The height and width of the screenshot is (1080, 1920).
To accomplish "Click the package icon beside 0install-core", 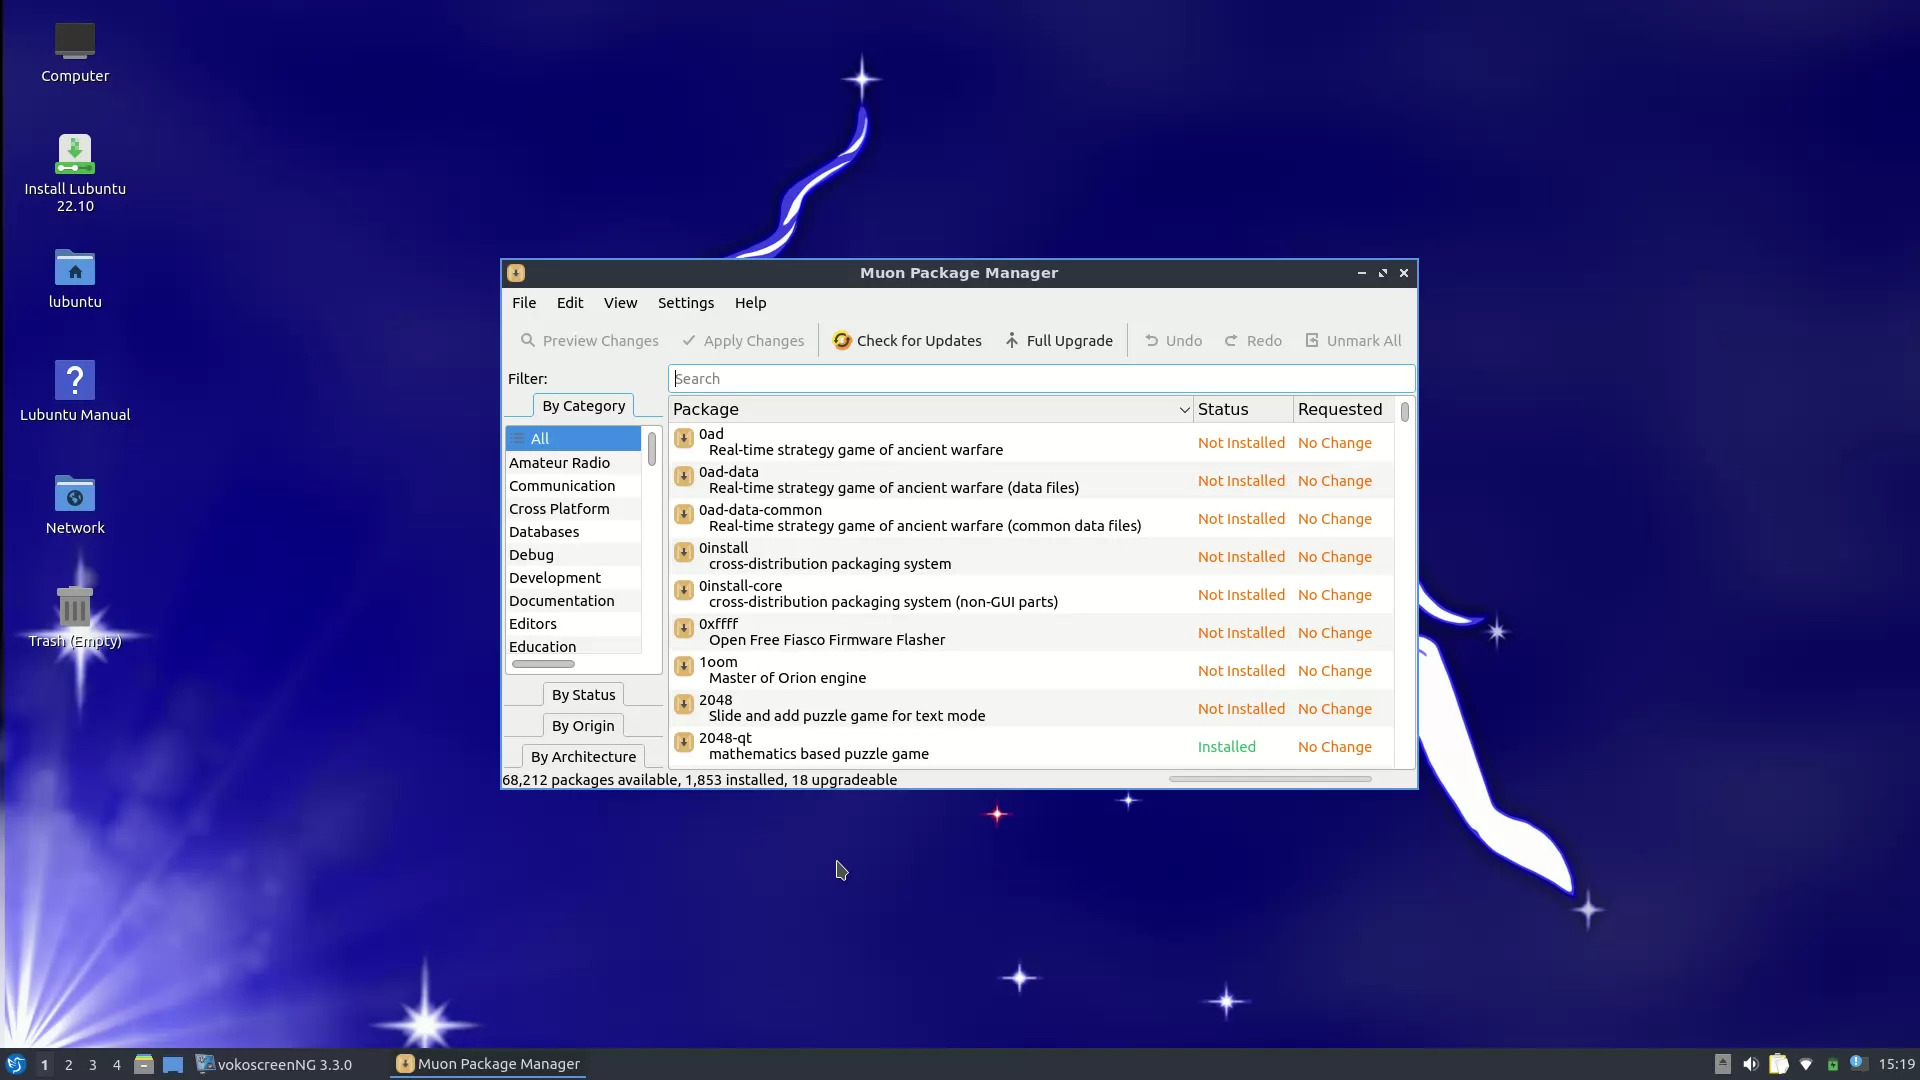I will 684,590.
